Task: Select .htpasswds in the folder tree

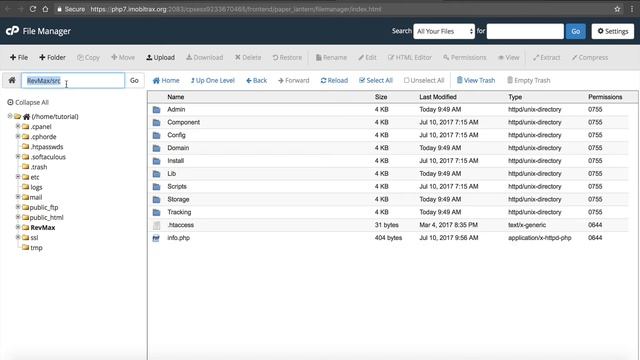Action: 47,147
